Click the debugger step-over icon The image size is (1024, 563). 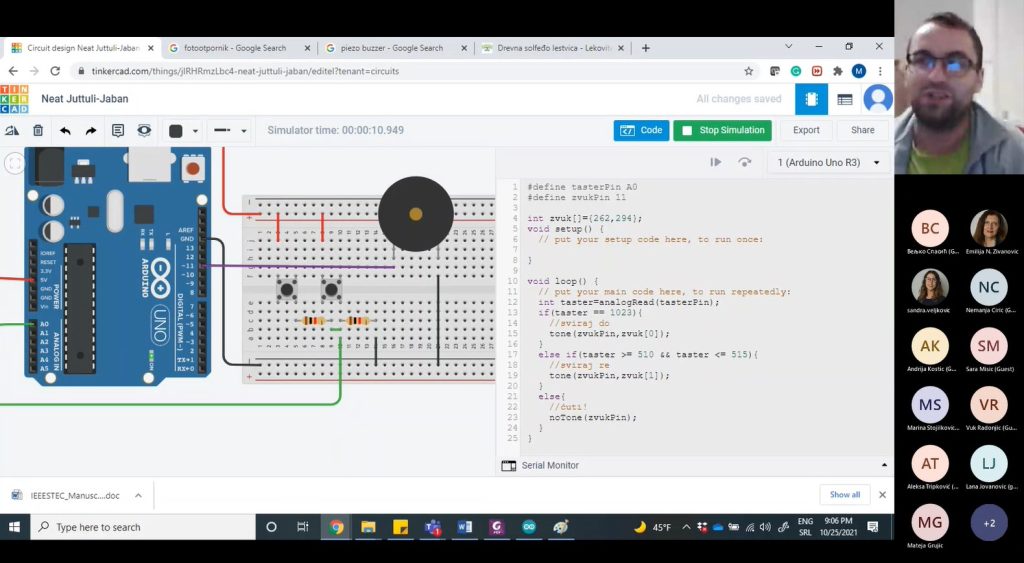click(744, 162)
